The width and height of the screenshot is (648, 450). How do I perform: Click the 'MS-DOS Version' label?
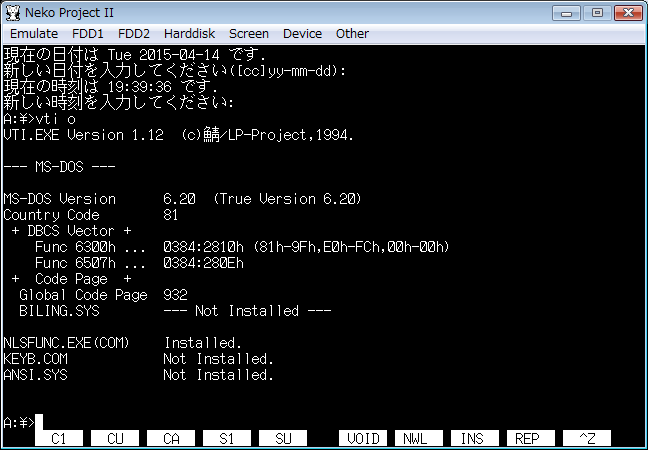pos(60,199)
